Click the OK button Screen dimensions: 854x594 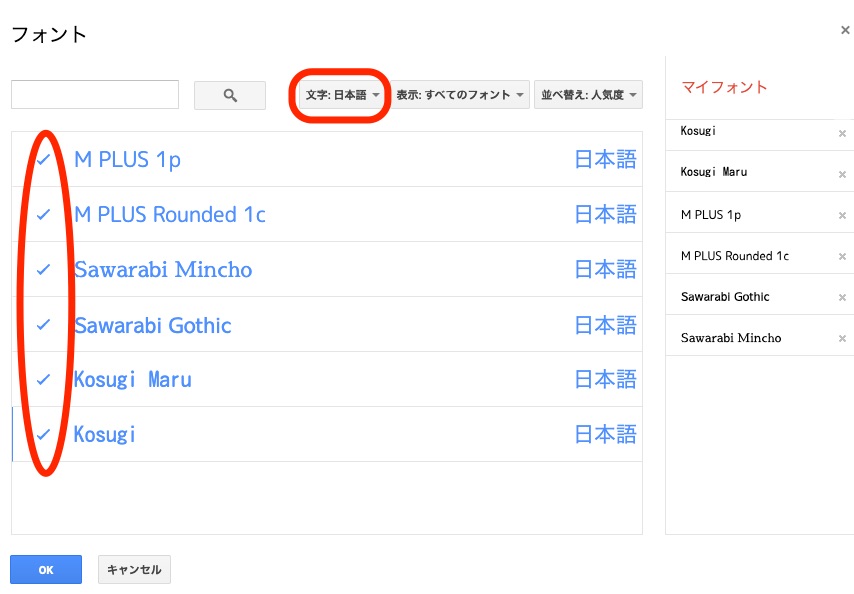tap(46, 569)
